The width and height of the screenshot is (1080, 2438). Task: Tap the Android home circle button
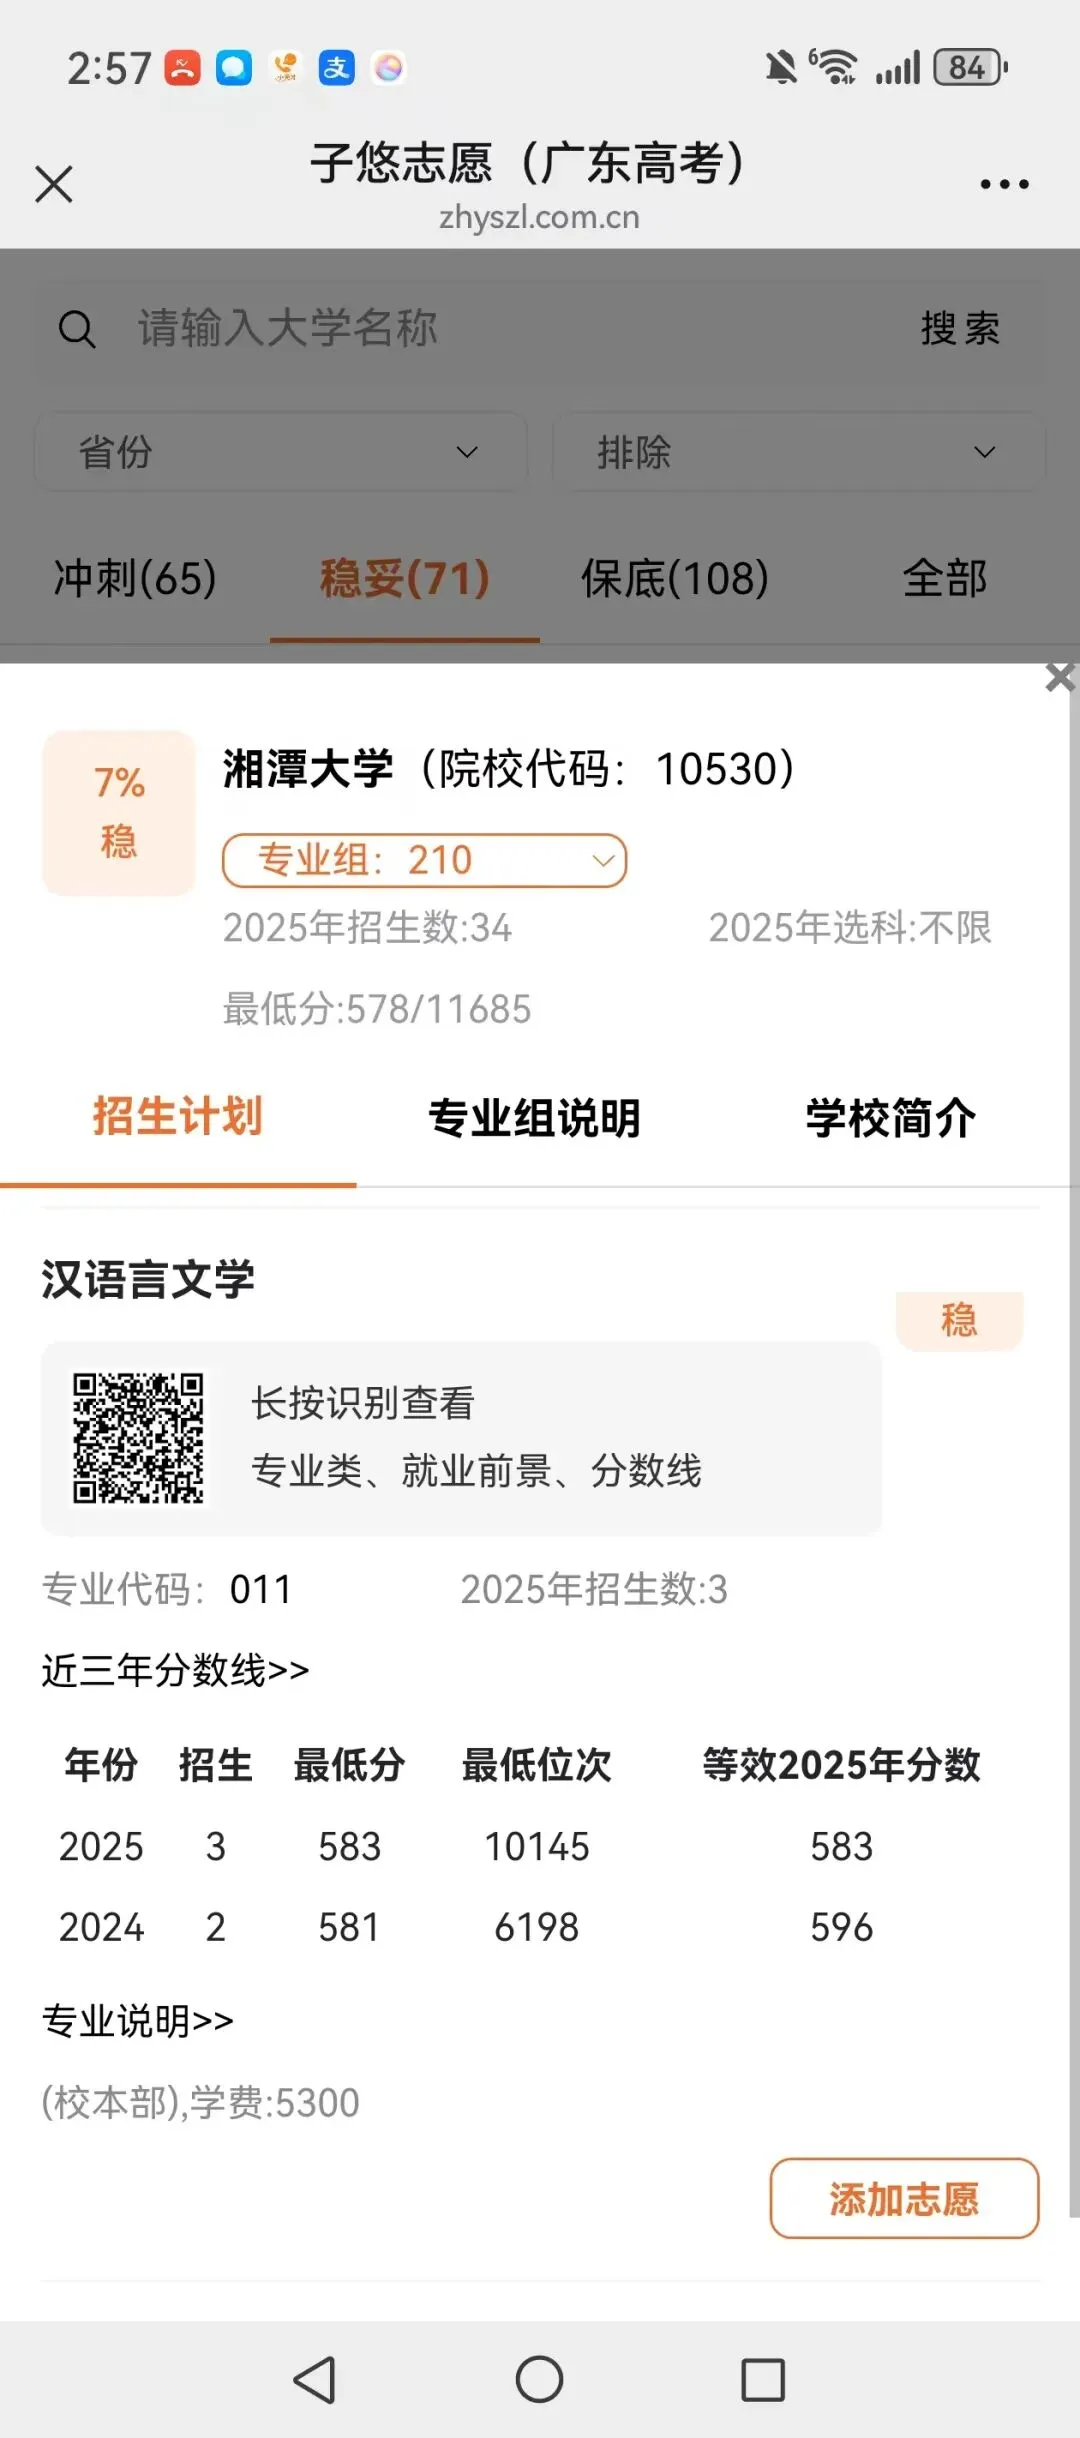(539, 2379)
